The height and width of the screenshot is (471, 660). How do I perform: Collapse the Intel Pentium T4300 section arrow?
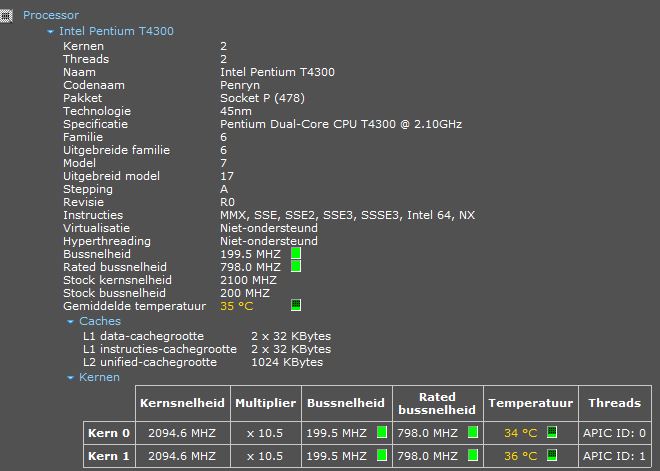point(51,32)
